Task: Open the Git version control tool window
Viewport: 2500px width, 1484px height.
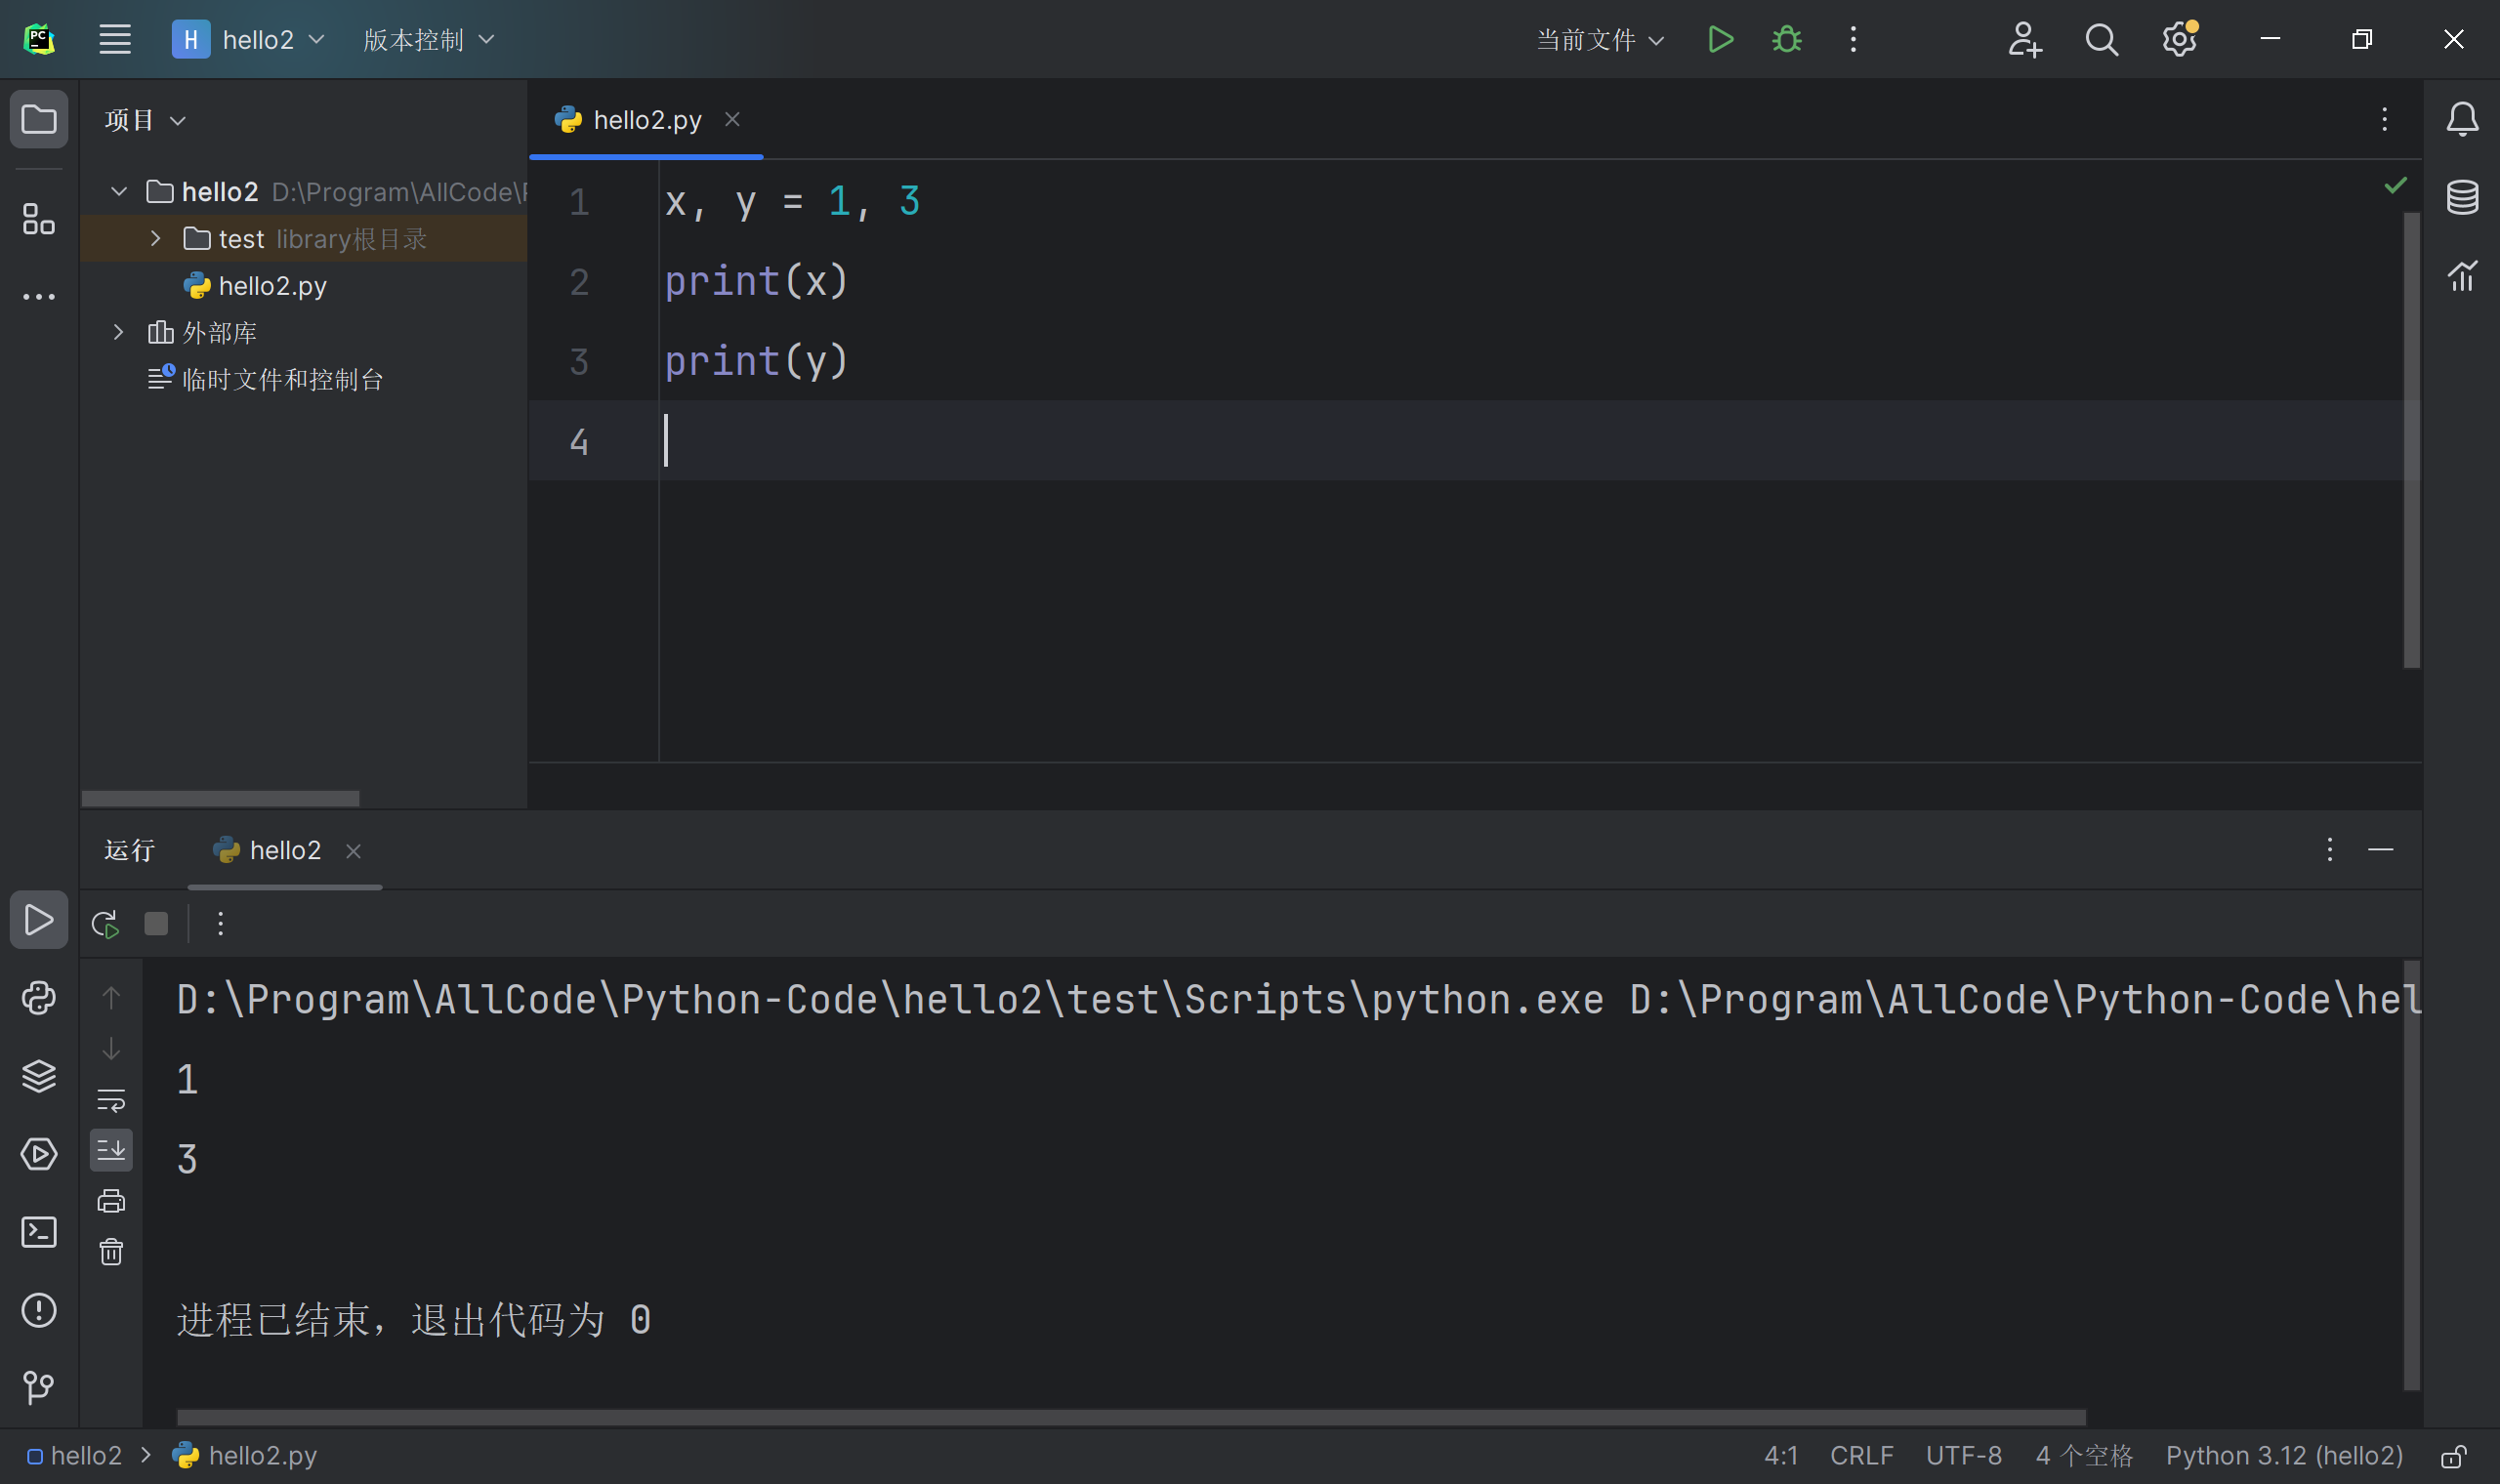Action: point(39,1388)
